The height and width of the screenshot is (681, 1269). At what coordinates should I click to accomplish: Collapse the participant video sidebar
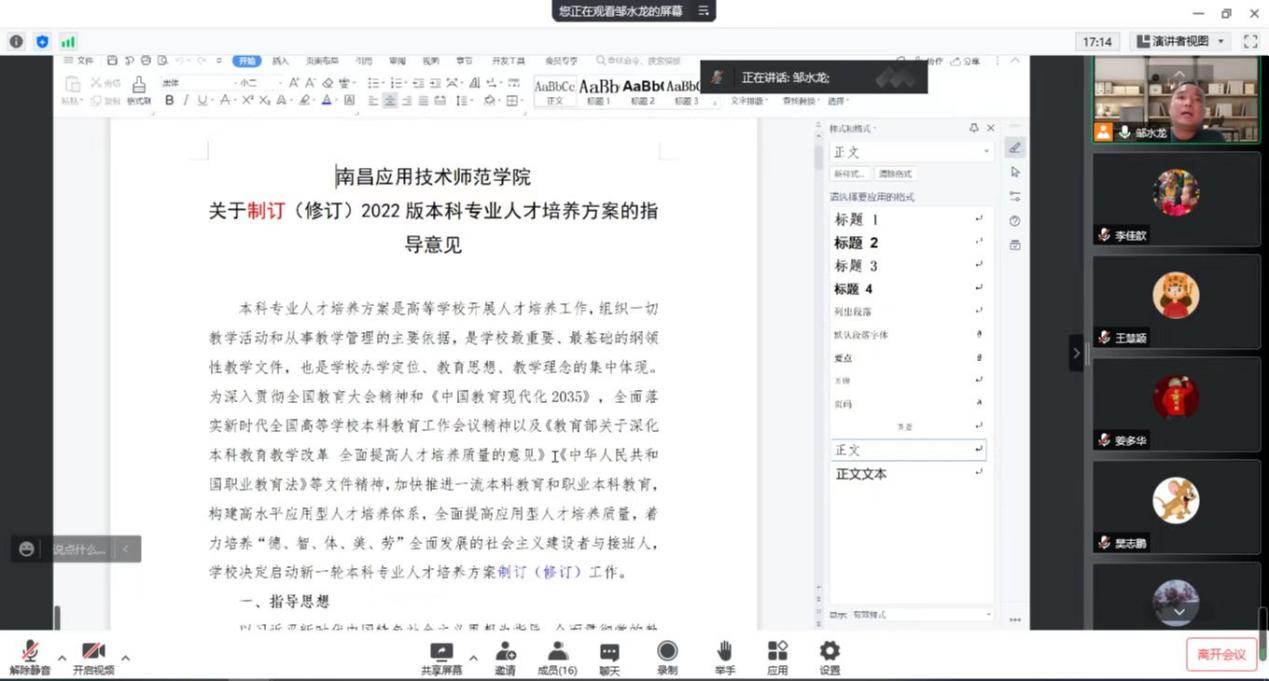tap(1076, 353)
